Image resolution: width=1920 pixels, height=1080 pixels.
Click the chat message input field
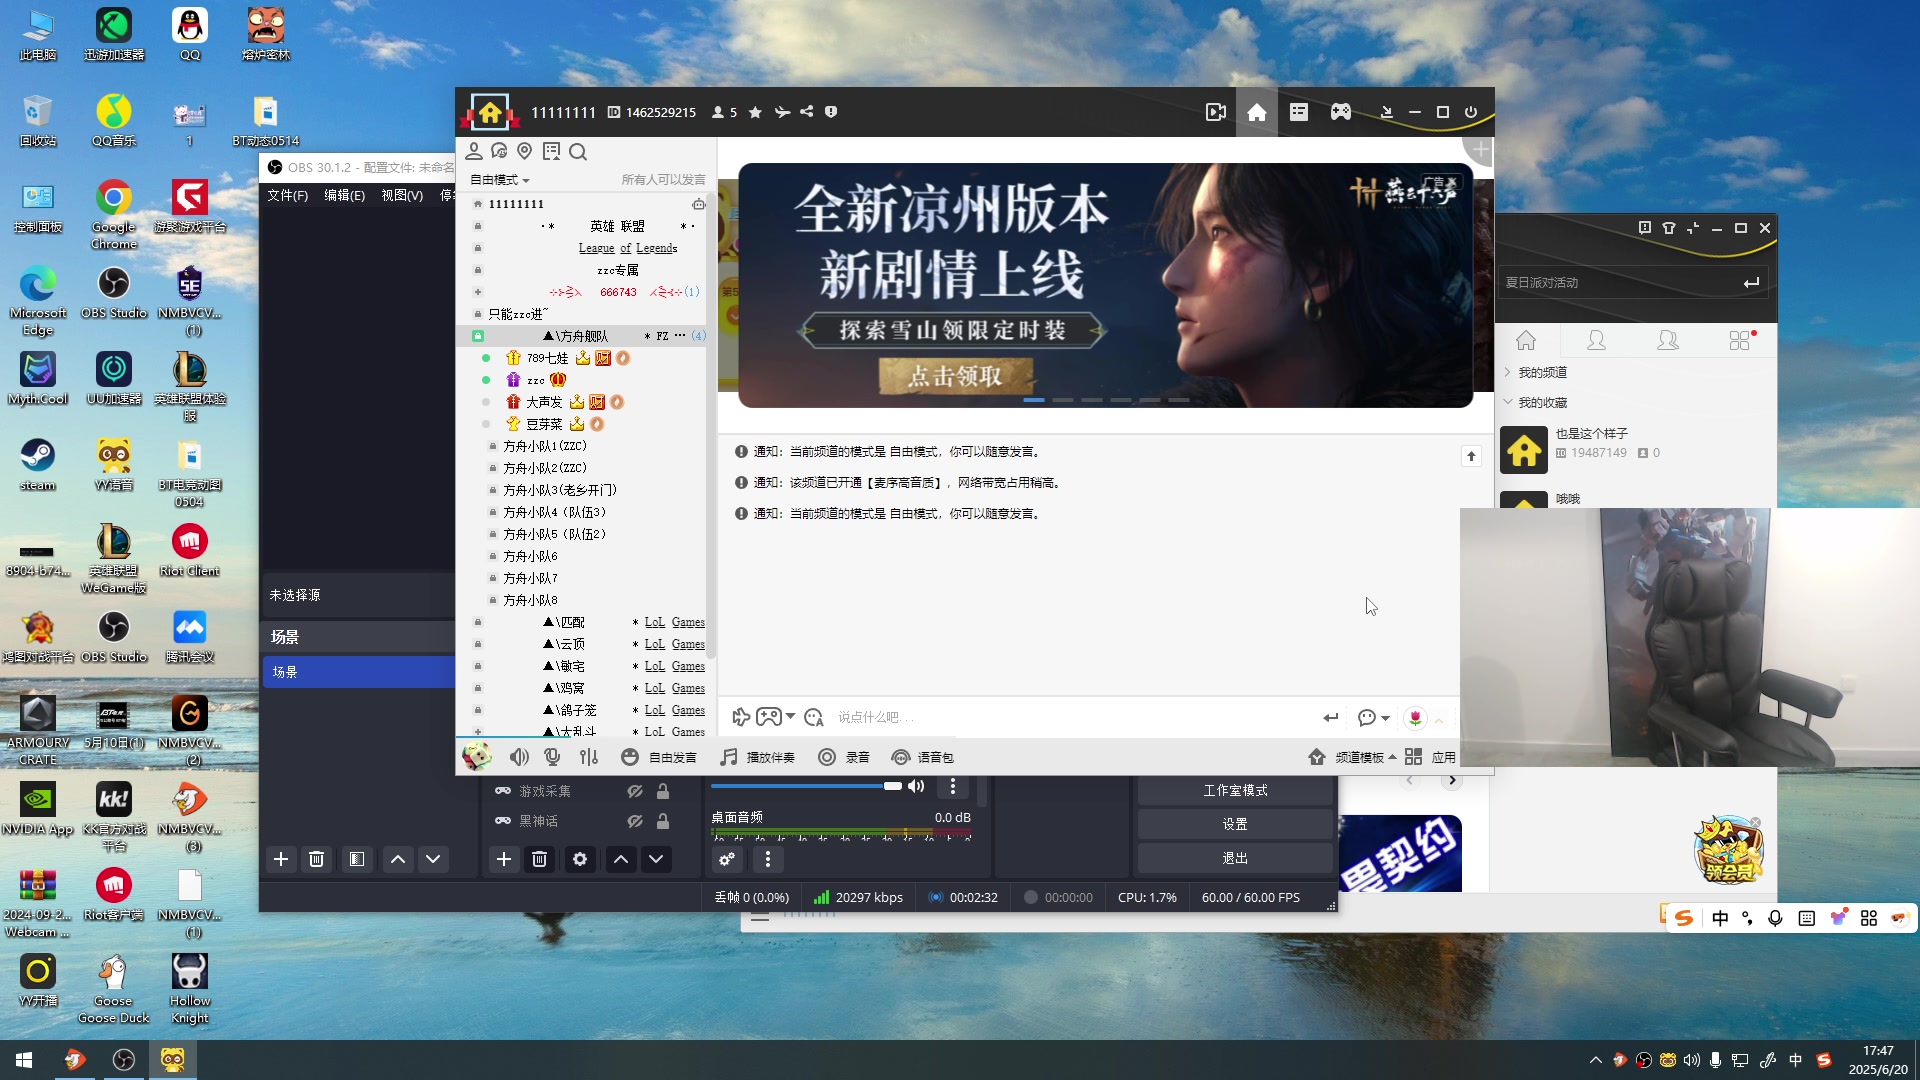pos(1070,717)
